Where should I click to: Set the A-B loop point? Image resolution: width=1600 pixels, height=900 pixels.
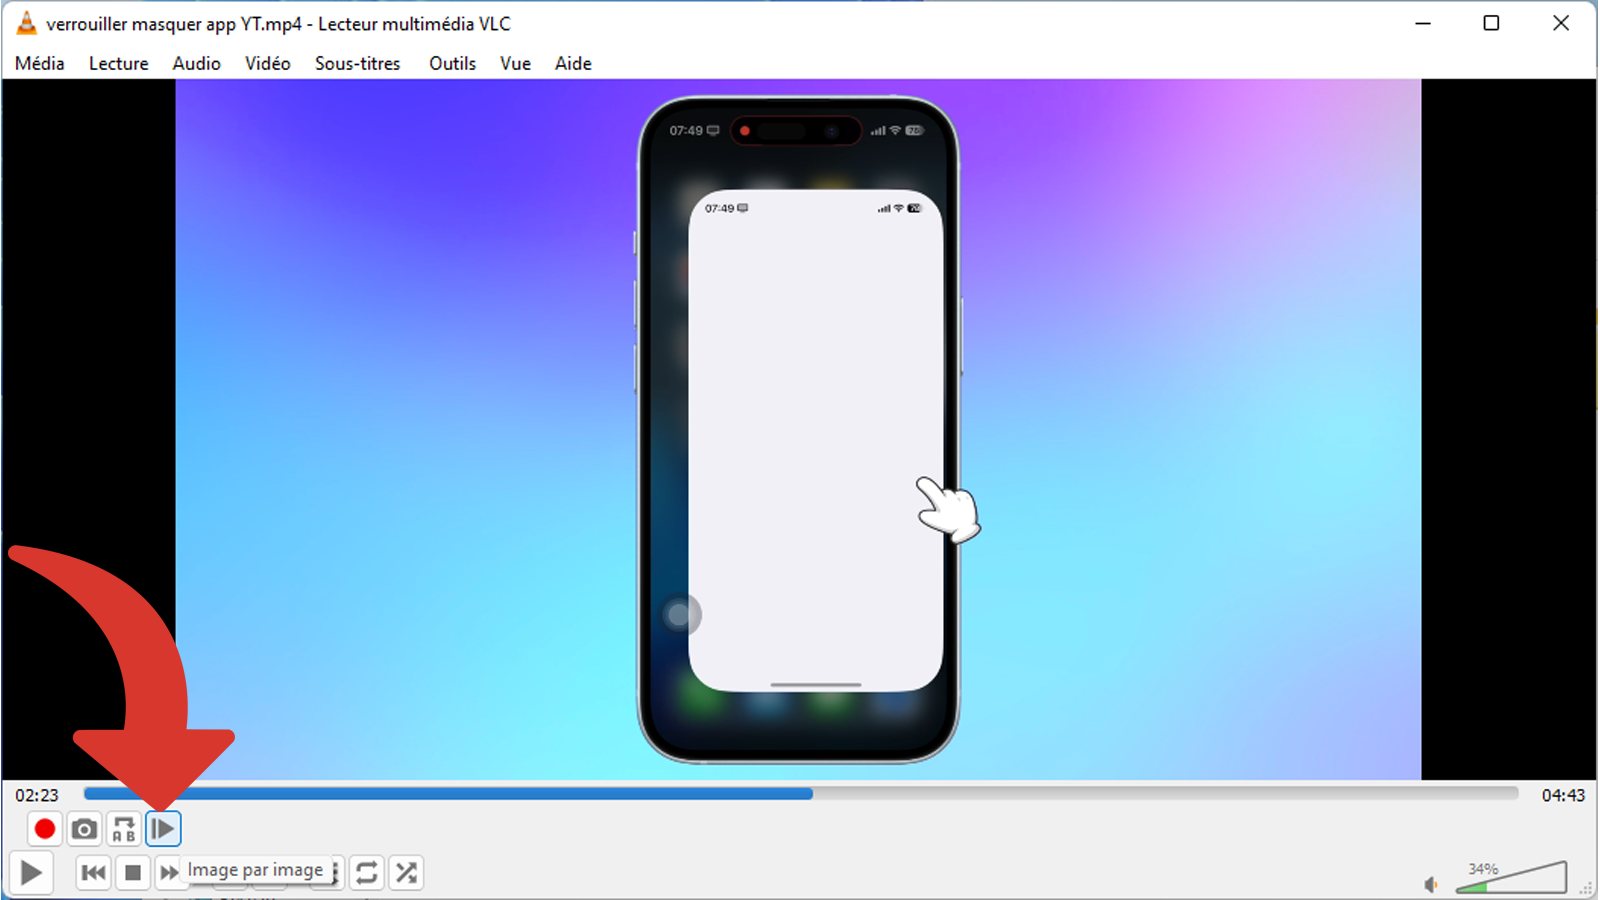(x=123, y=829)
